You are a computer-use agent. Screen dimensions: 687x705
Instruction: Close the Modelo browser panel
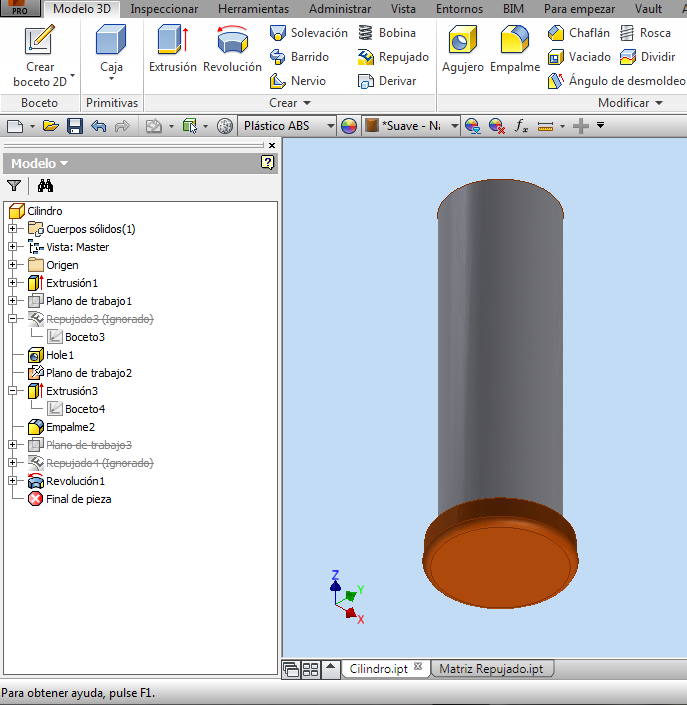272,145
